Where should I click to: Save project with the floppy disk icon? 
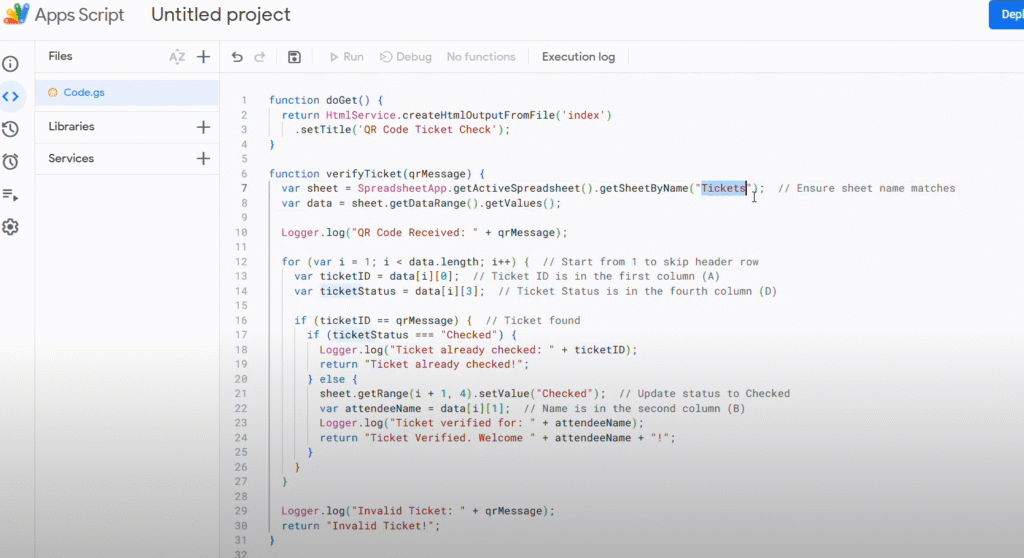click(294, 57)
